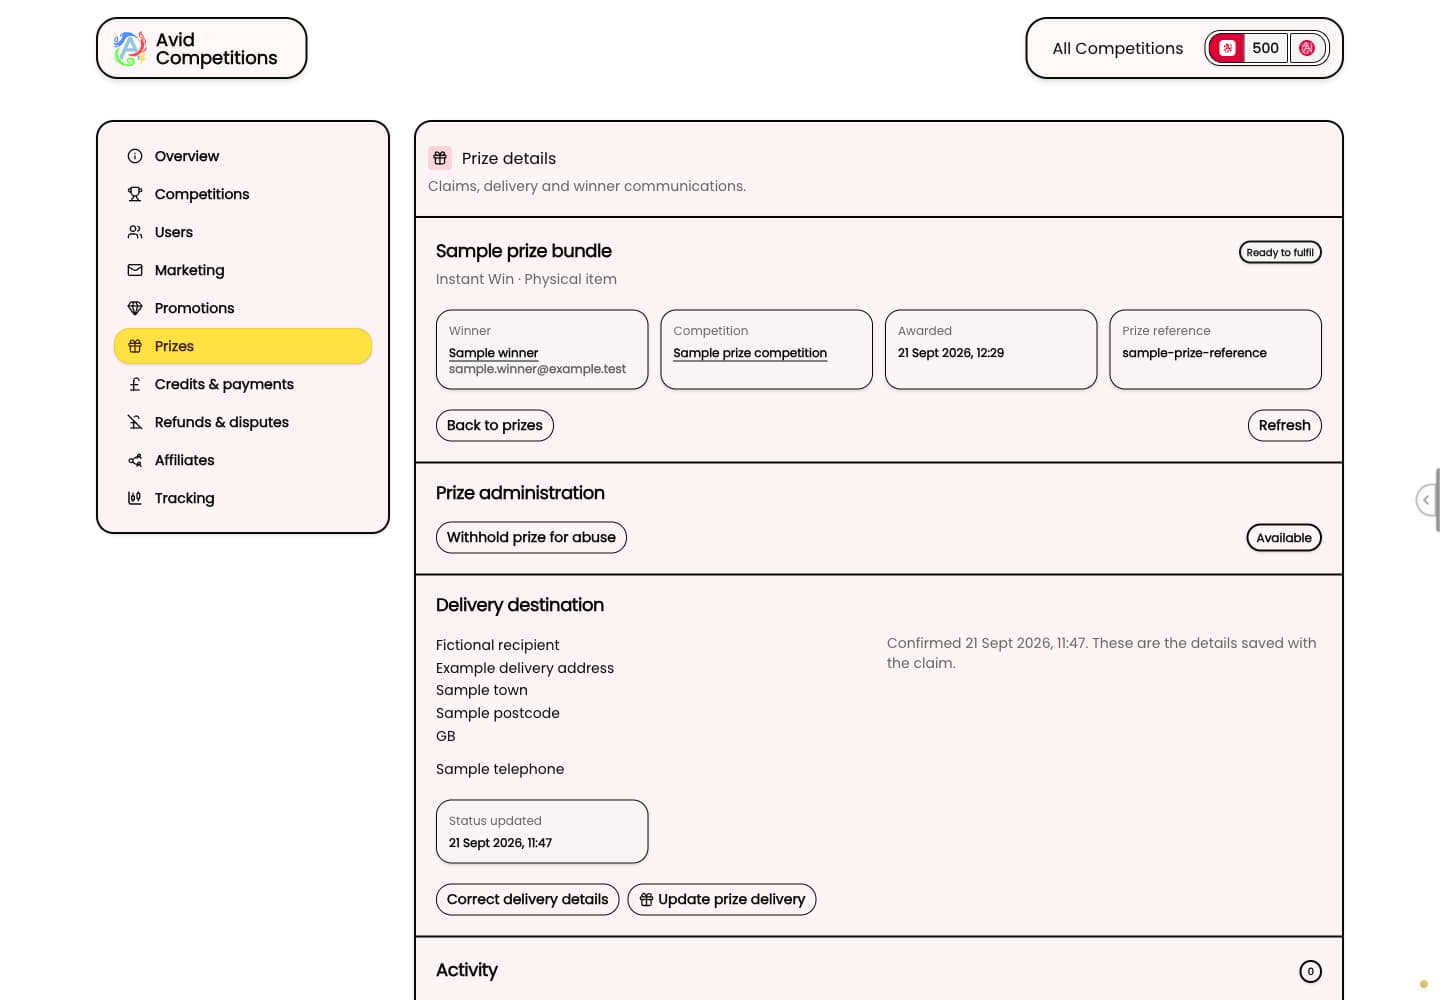This screenshot has height=1000, width=1440.
Task: Open the Sample winner link
Action: 493,353
